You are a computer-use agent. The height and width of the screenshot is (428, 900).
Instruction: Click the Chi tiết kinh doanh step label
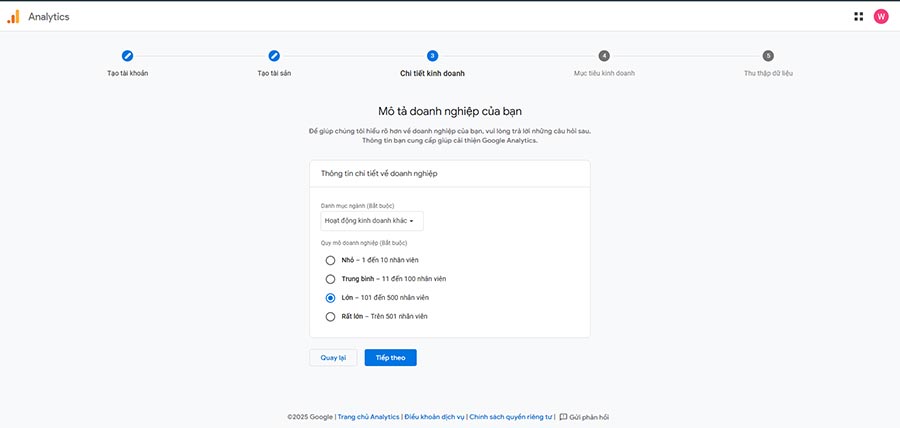[432, 73]
